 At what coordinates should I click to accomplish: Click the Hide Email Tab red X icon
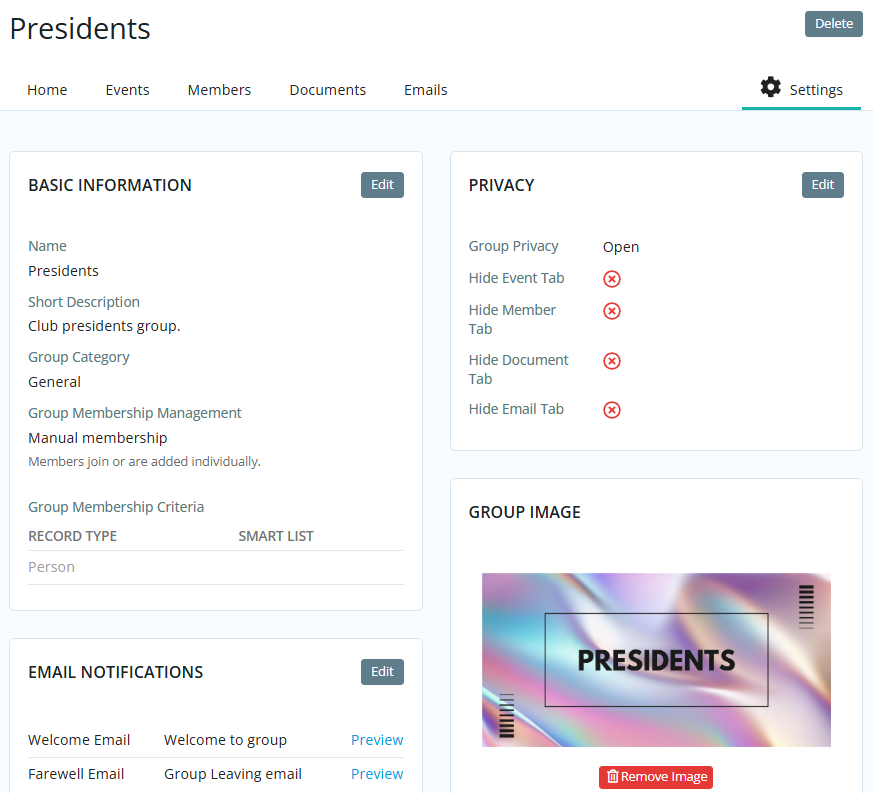pyautogui.click(x=612, y=410)
